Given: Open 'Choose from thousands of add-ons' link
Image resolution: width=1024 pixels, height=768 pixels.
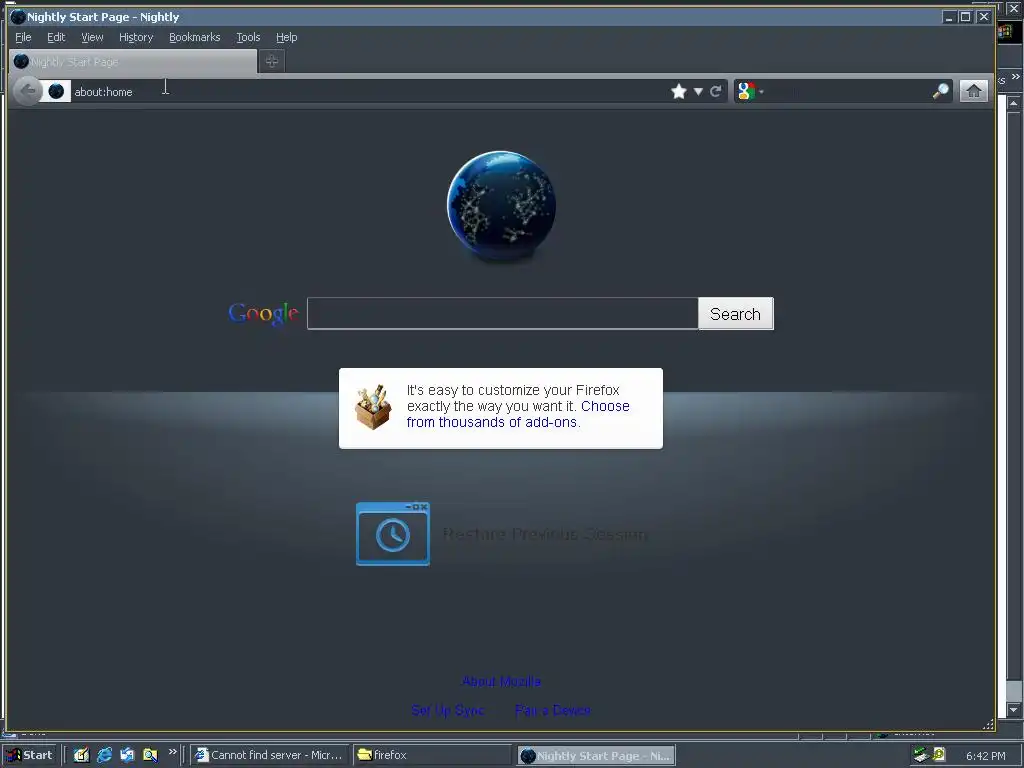Looking at the screenshot, I should (x=518, y=414).
